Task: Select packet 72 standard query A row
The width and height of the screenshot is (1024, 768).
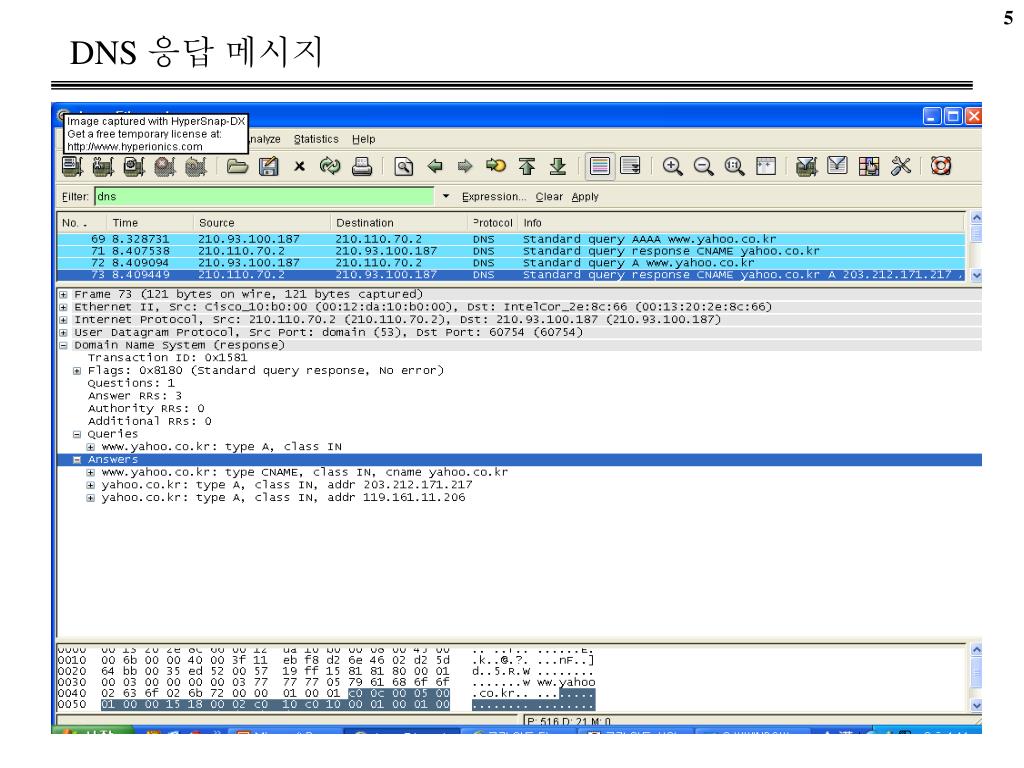Action: 511,263
